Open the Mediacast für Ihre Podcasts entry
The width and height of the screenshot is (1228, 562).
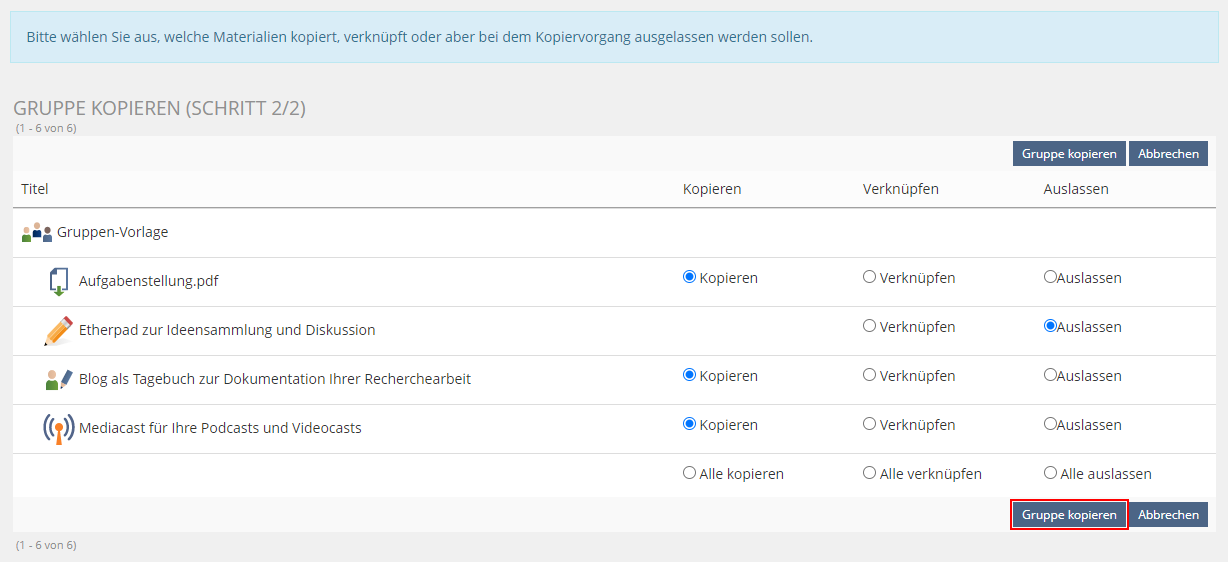(220, 428)
